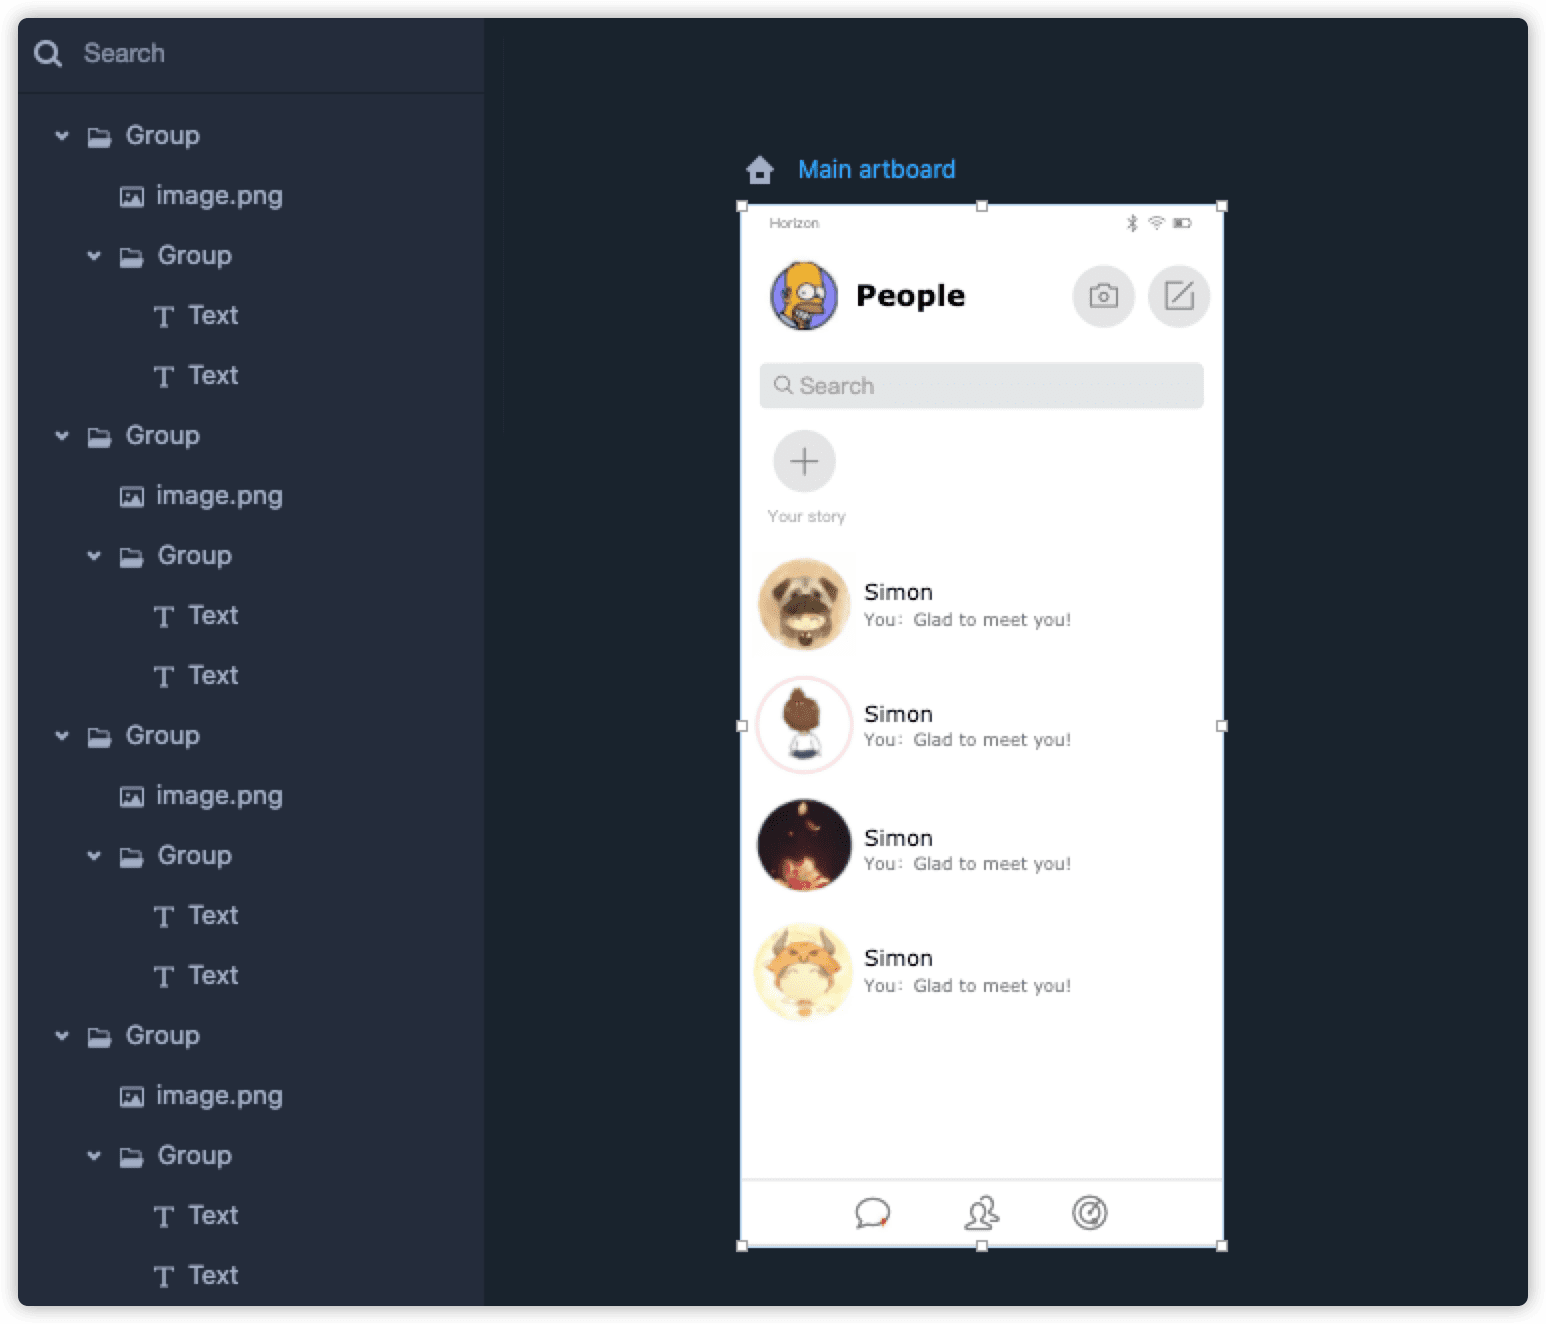Click the Search field in phone mockup

(981, 385)
